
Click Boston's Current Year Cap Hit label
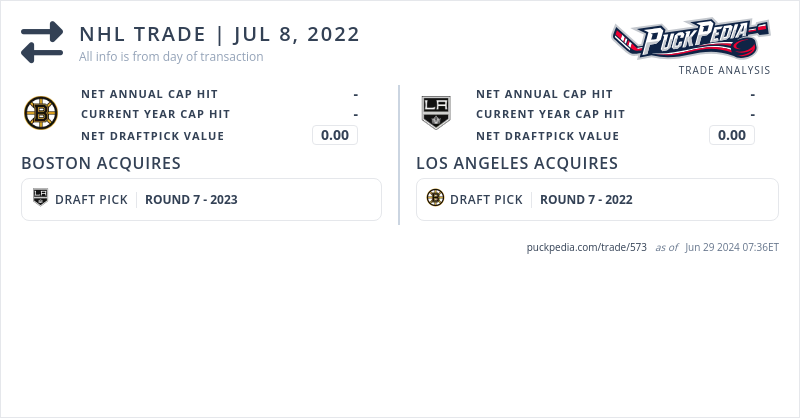click(155, 114)
